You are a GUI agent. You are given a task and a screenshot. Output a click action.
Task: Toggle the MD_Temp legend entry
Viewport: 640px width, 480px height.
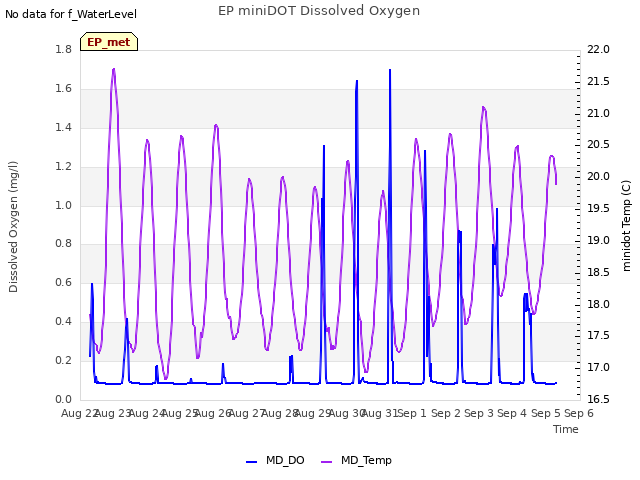tap(356, 461)
